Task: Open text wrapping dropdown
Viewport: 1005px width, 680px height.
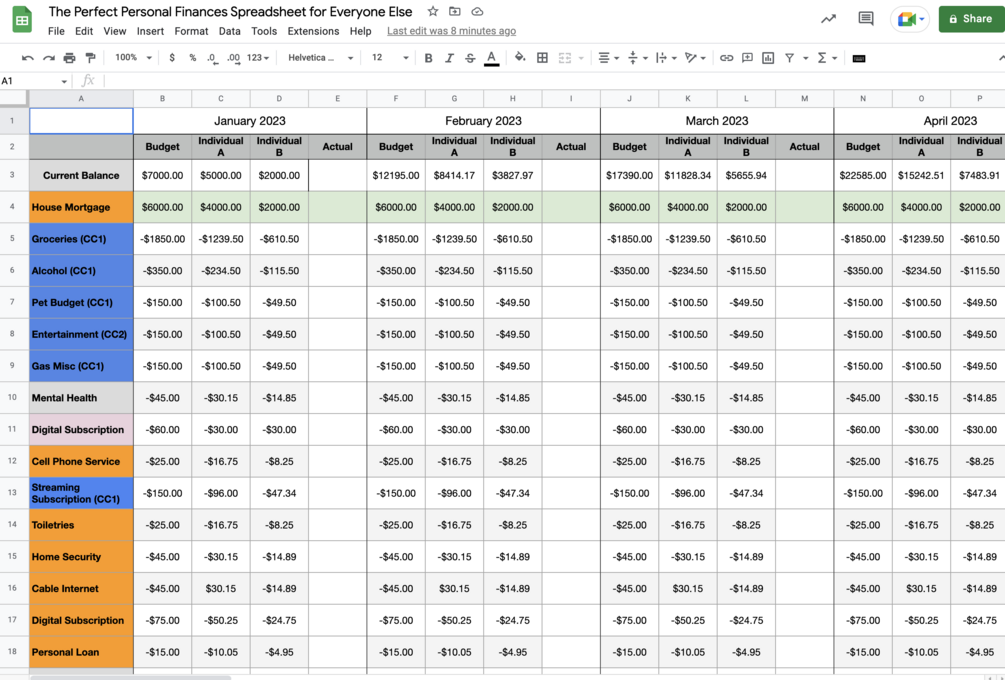Action: click(666, 58)
